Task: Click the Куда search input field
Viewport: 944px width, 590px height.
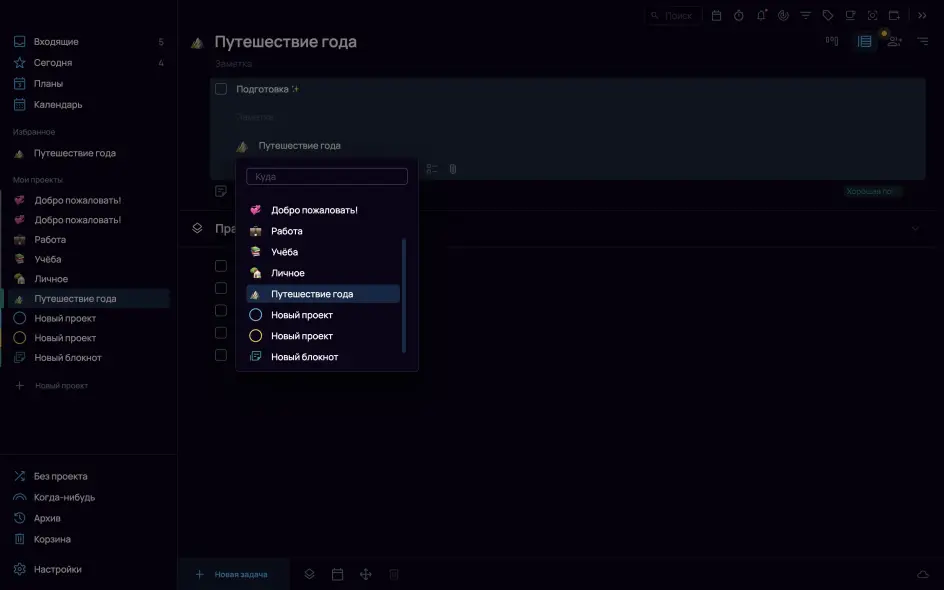Action: pyautogui.click(x=327, y=177)
